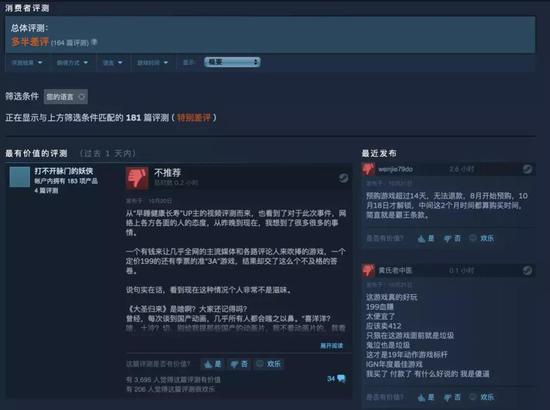The height and width of the screenshot is (410, 550).
Task: Click Steam icon on 黄氏老中医 review
Action: tap(528, 270)
